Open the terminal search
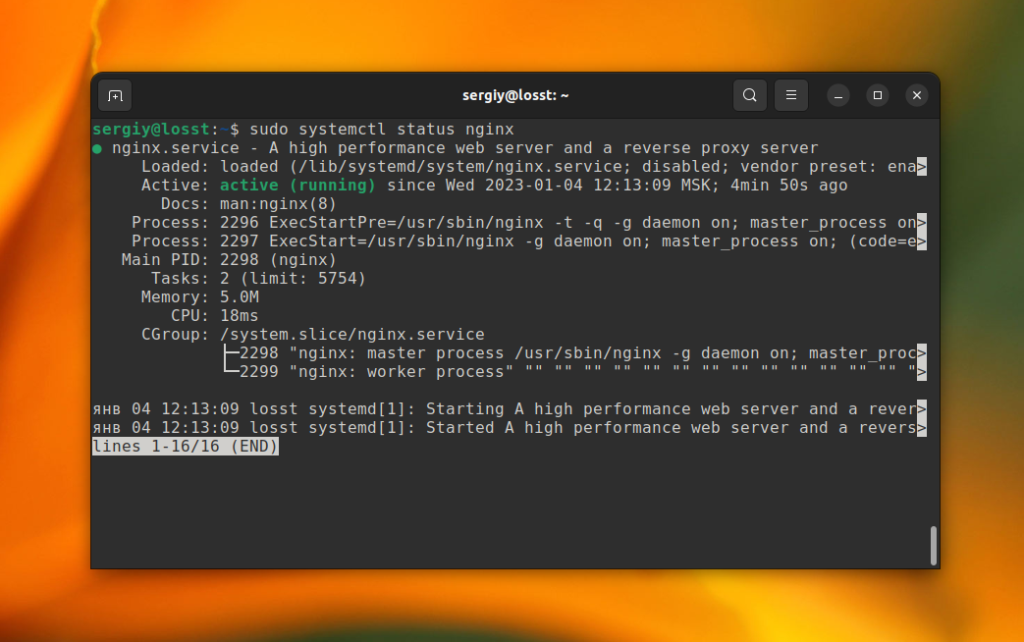1024x642 pixels. (749, 95)
